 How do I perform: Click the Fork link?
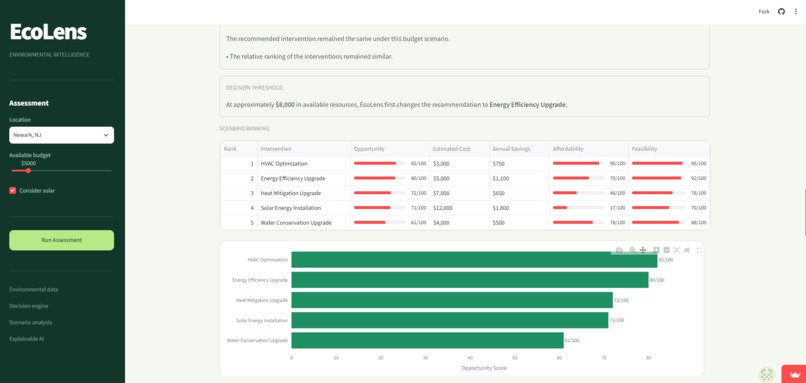click(x=764, y=11)
